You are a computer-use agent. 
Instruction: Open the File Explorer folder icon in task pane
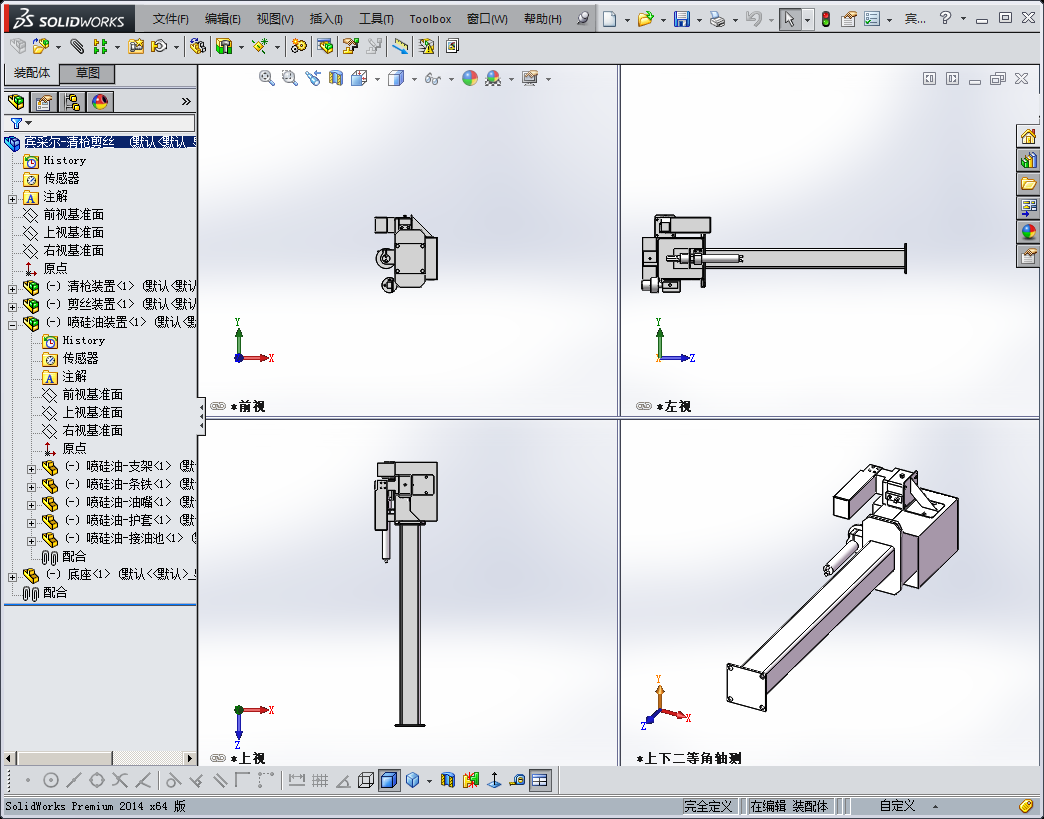point(1029,184)
